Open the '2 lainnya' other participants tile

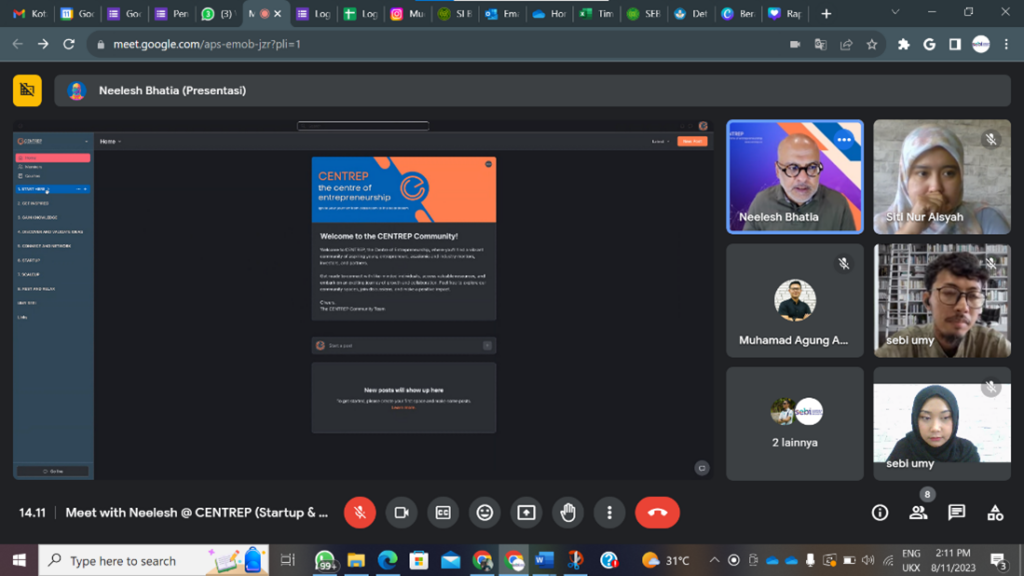[x=795, y=424]
